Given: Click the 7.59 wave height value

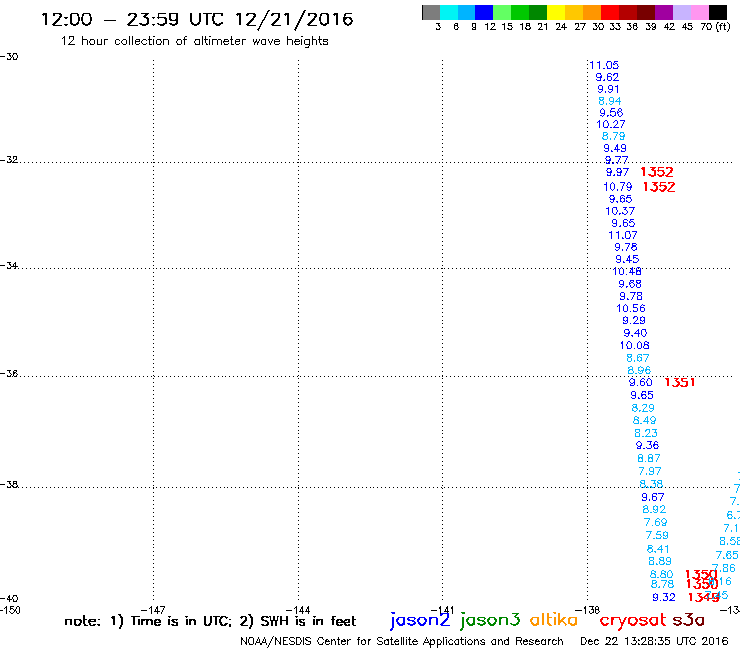Looking at the screenshot, I should (657, 535).
